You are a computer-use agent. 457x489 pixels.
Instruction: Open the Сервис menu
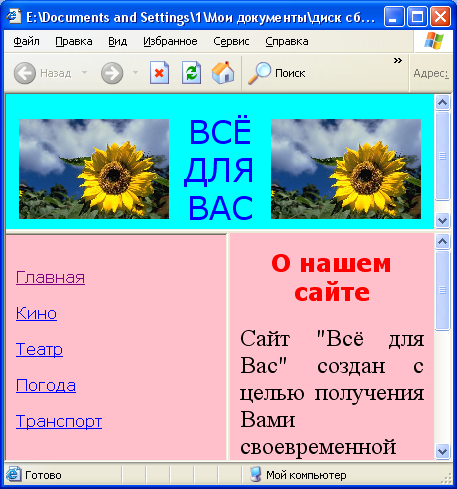click(231, 41)
